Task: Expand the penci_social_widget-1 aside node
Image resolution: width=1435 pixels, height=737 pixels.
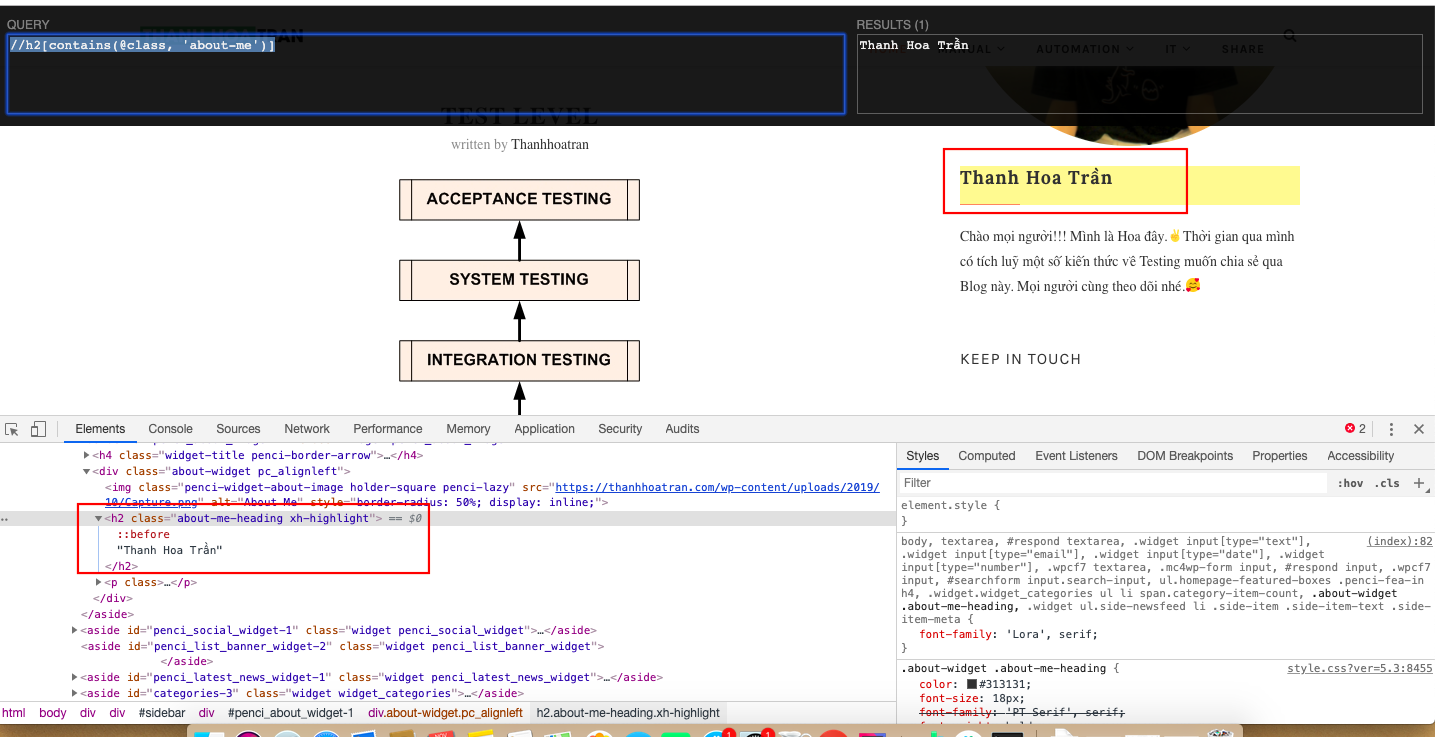Action: click(75, 630)
